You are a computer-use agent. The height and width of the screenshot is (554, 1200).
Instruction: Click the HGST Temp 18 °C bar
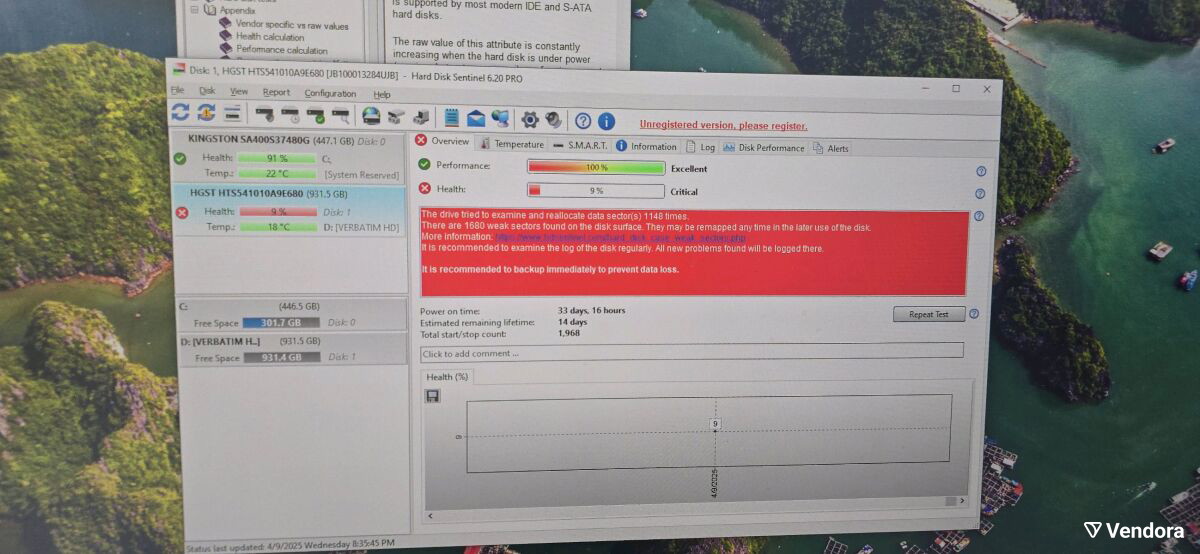coord(278,227)
